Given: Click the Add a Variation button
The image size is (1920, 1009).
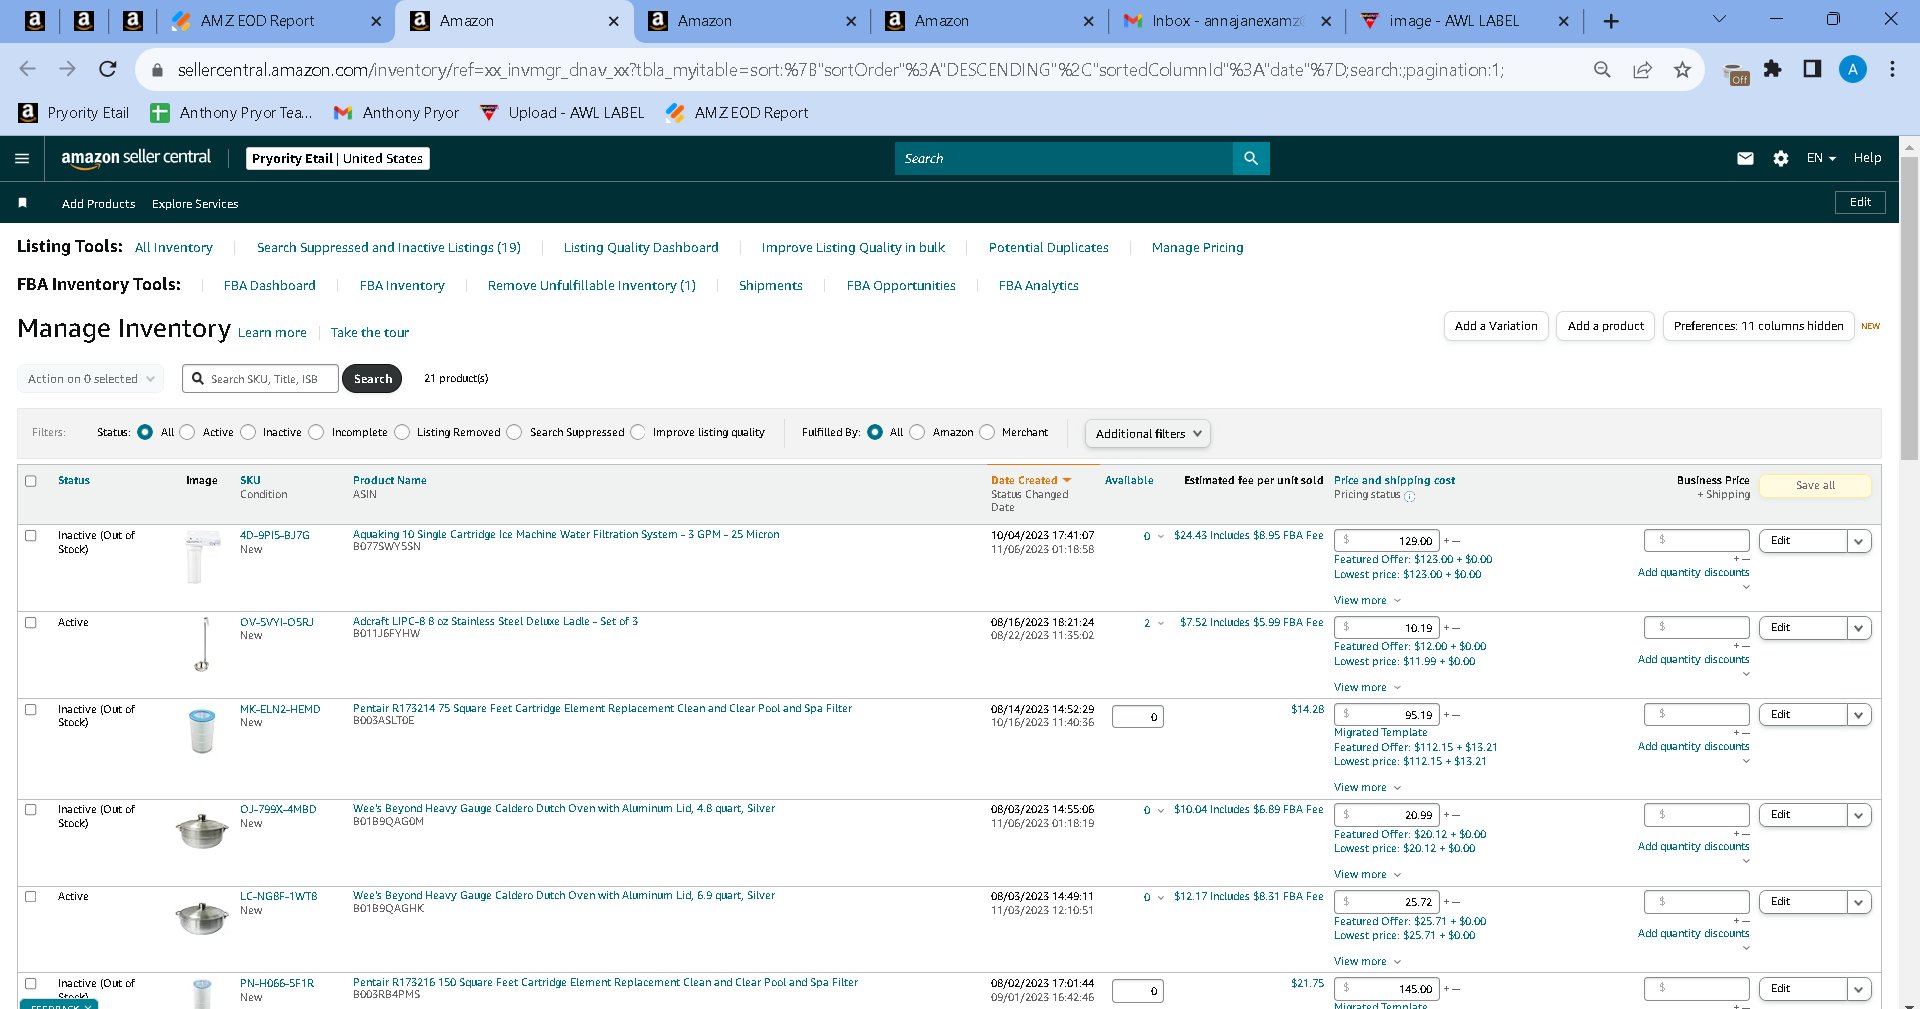Looking at the screenshot, I should [x=1496, y=326].
